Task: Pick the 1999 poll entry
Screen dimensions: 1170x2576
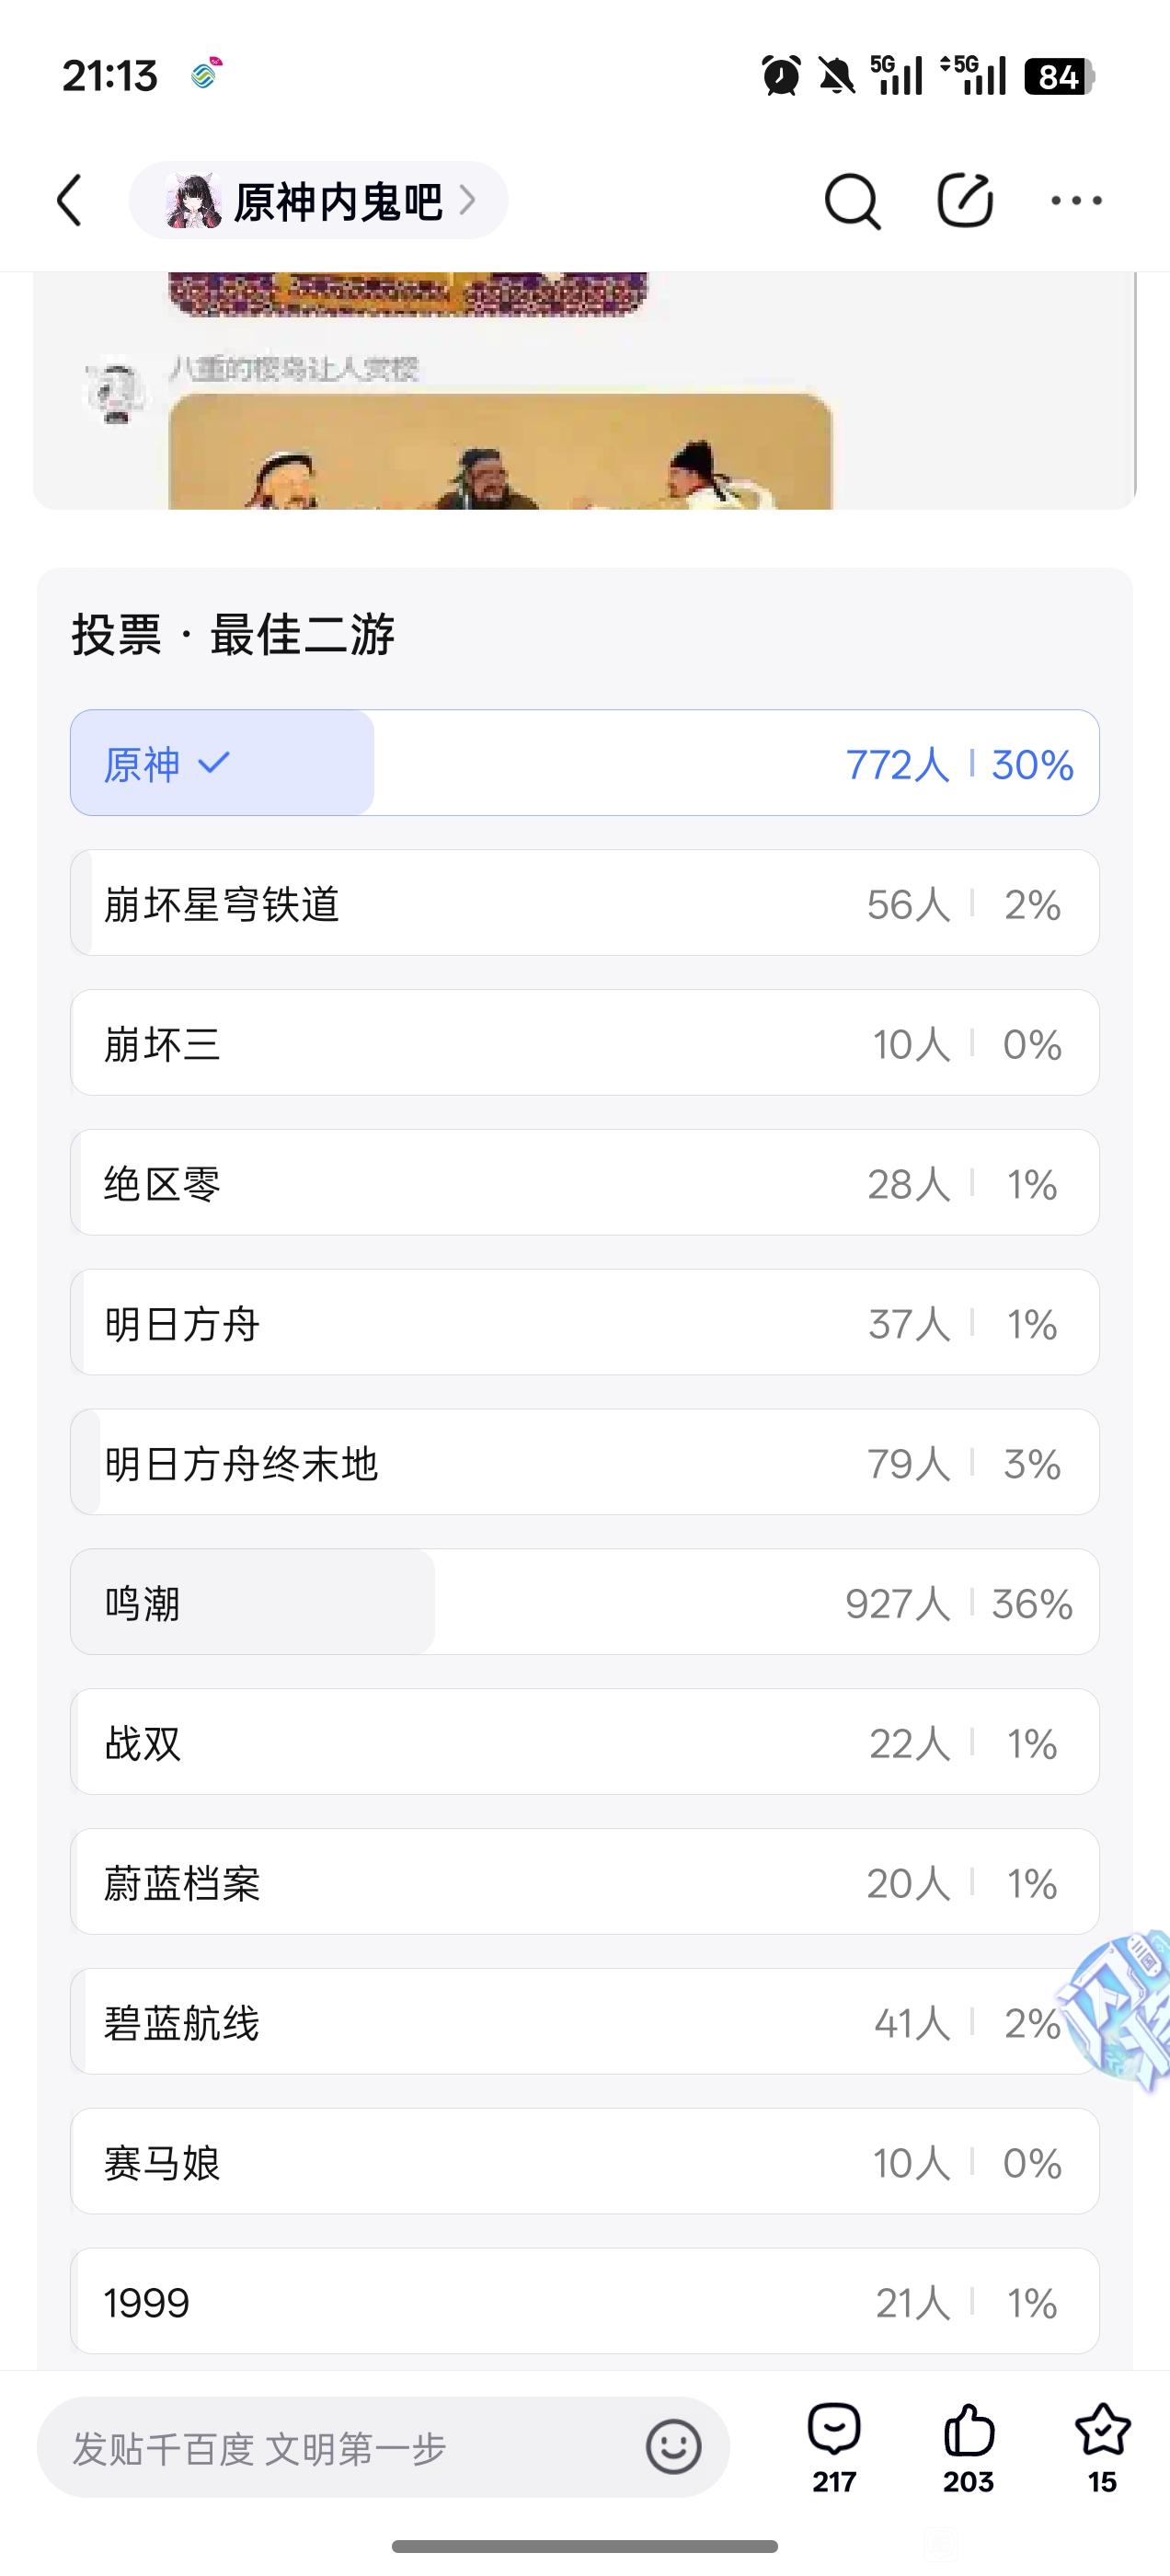Action: pos(584,2302)
